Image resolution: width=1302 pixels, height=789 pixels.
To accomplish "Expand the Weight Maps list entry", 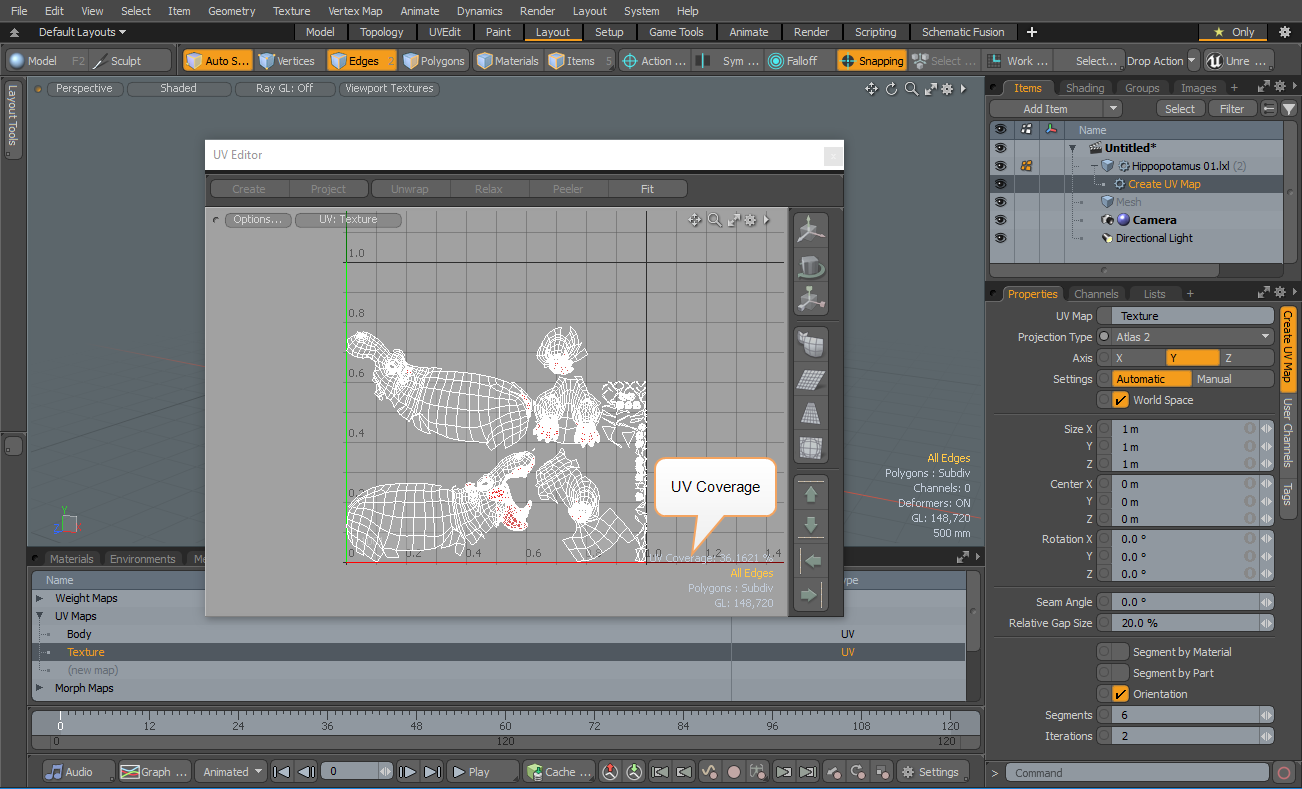I will pyautogui.click(x=40, y=598).
